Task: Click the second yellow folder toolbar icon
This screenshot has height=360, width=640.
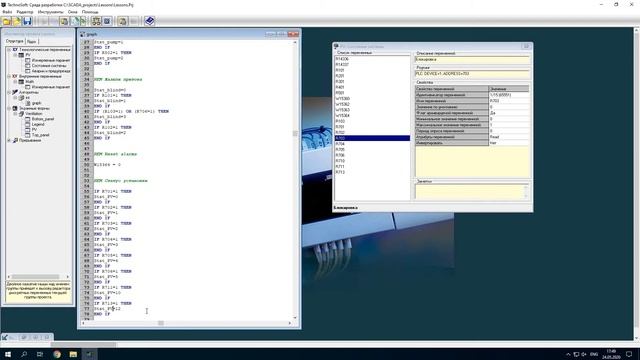Action: pos(17,21)
